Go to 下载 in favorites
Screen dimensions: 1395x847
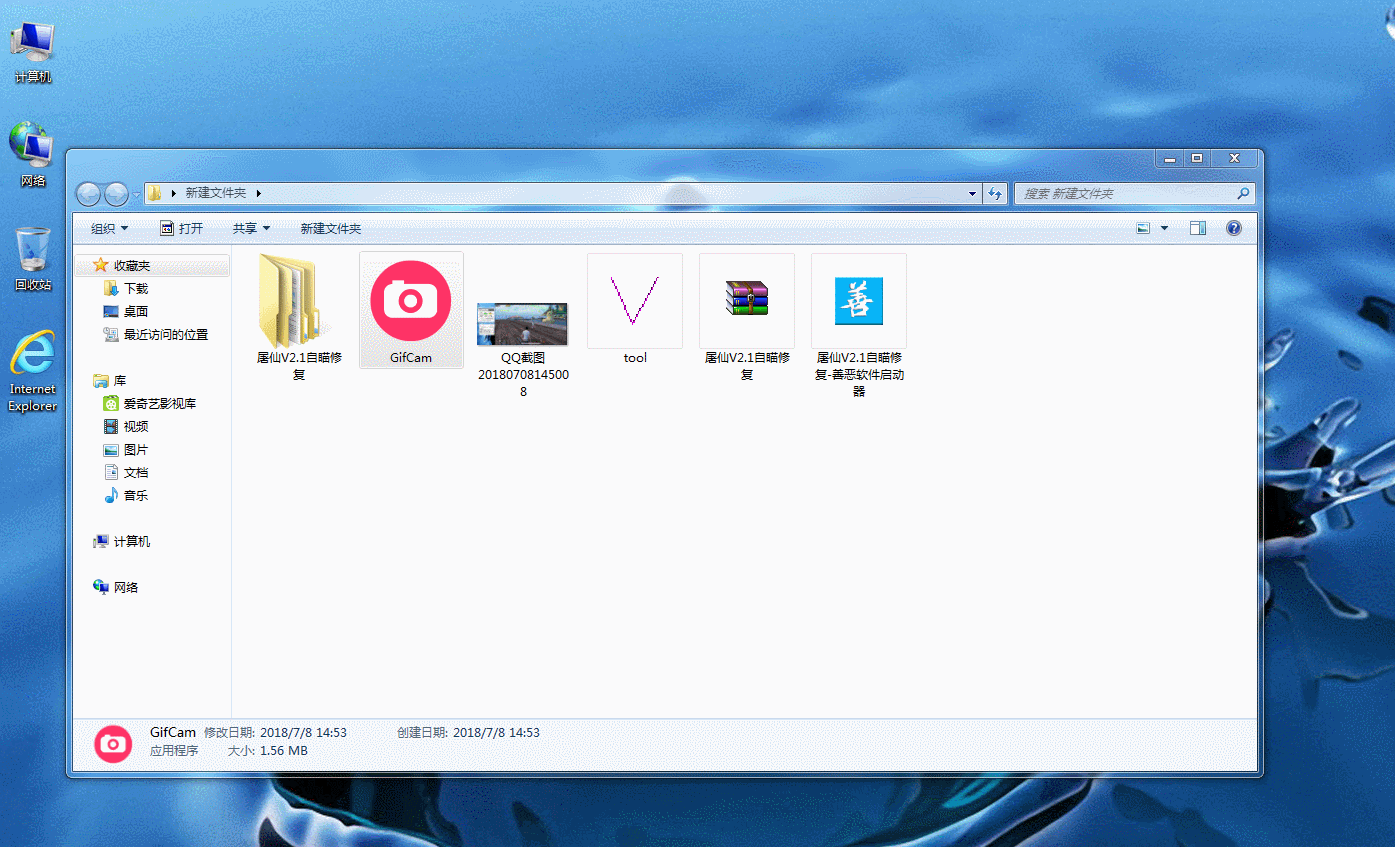coord(136,288)
